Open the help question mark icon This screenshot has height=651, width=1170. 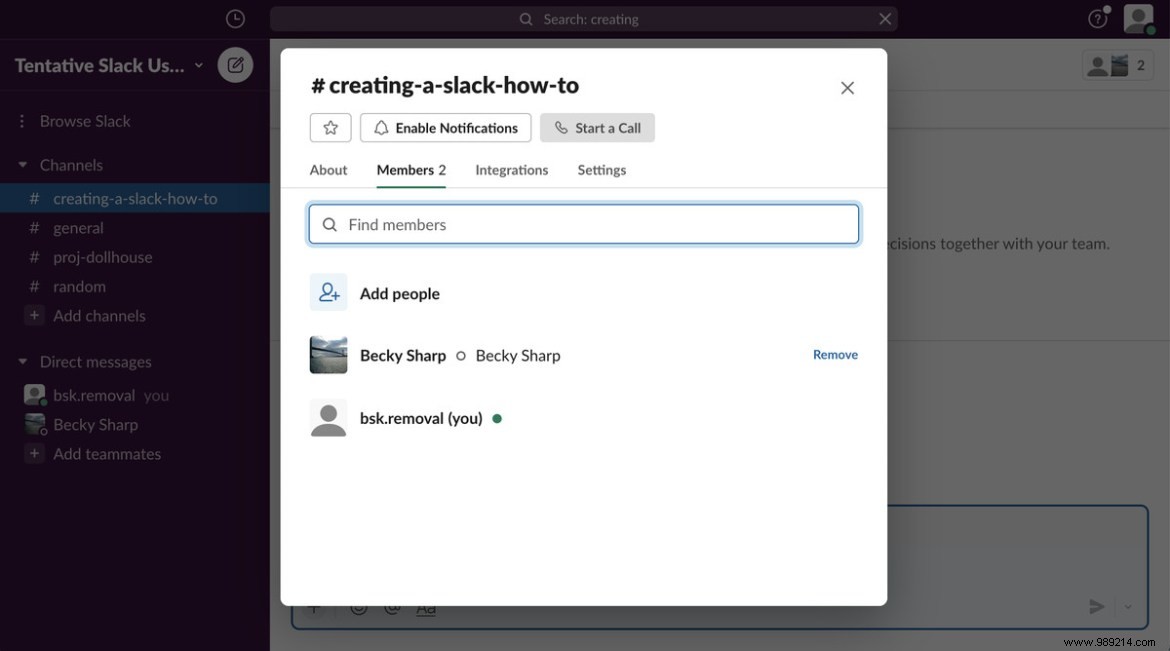click(x=1097, y=18)
